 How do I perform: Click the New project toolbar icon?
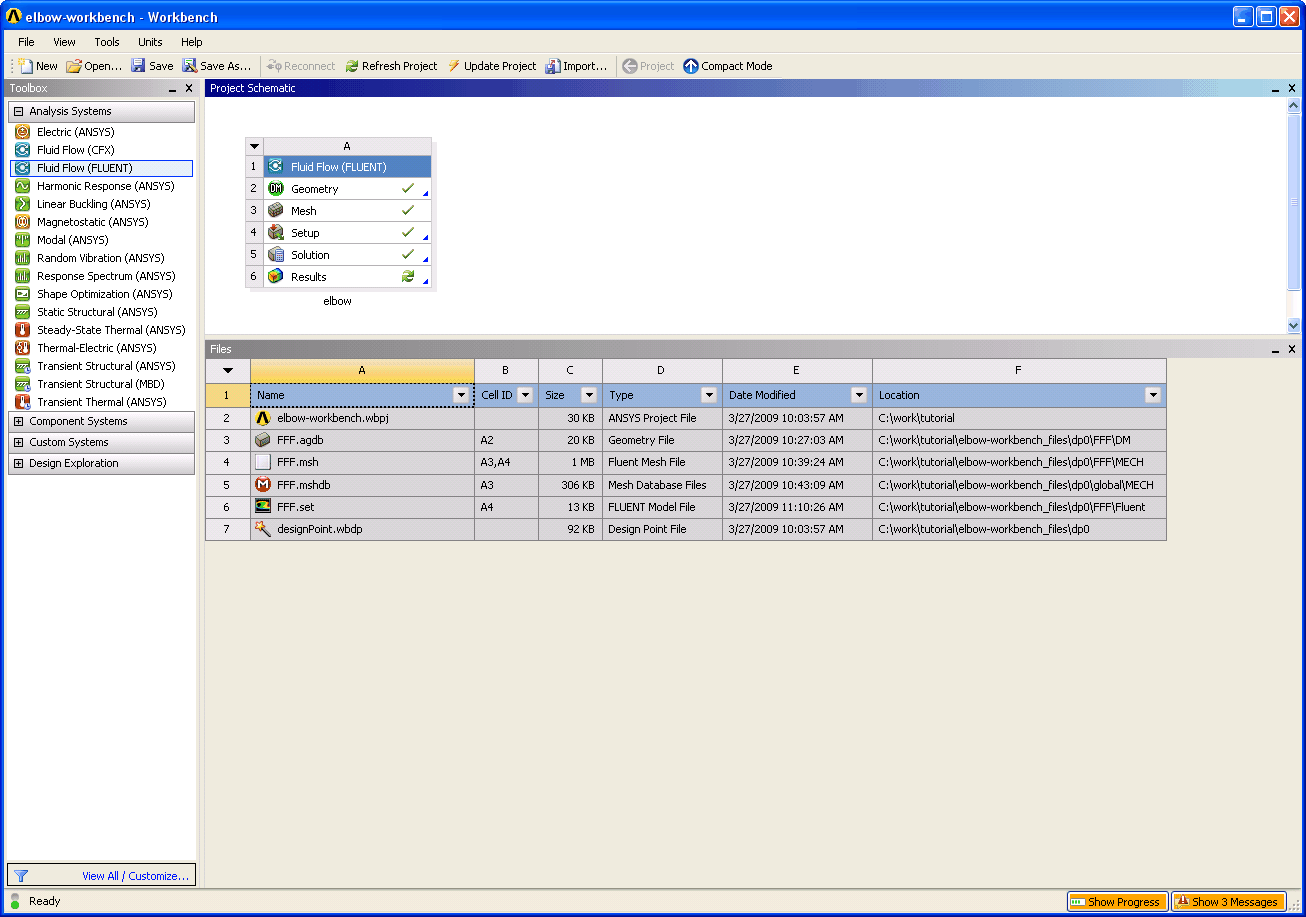click(26, 66)
